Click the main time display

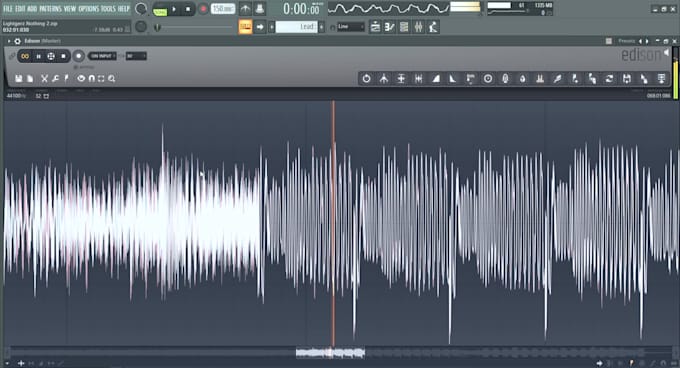[x=302, y=9]
